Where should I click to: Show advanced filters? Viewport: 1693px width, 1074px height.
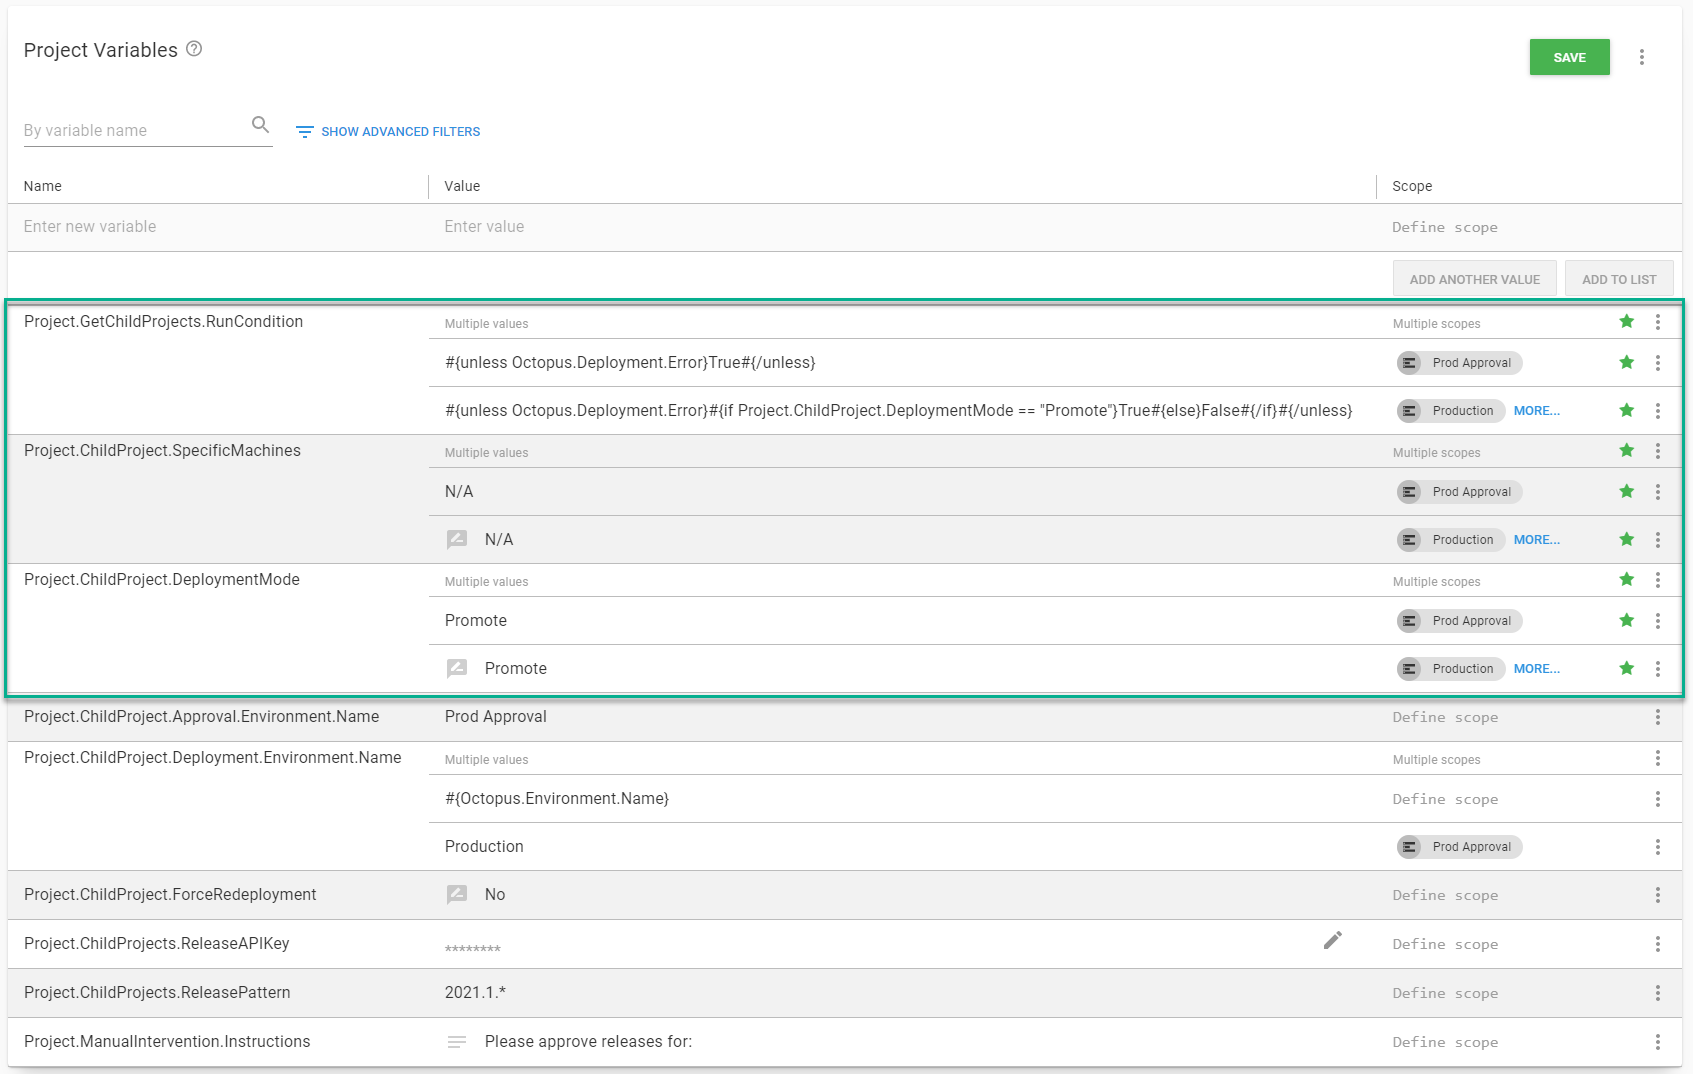click(x=388, y=132)
